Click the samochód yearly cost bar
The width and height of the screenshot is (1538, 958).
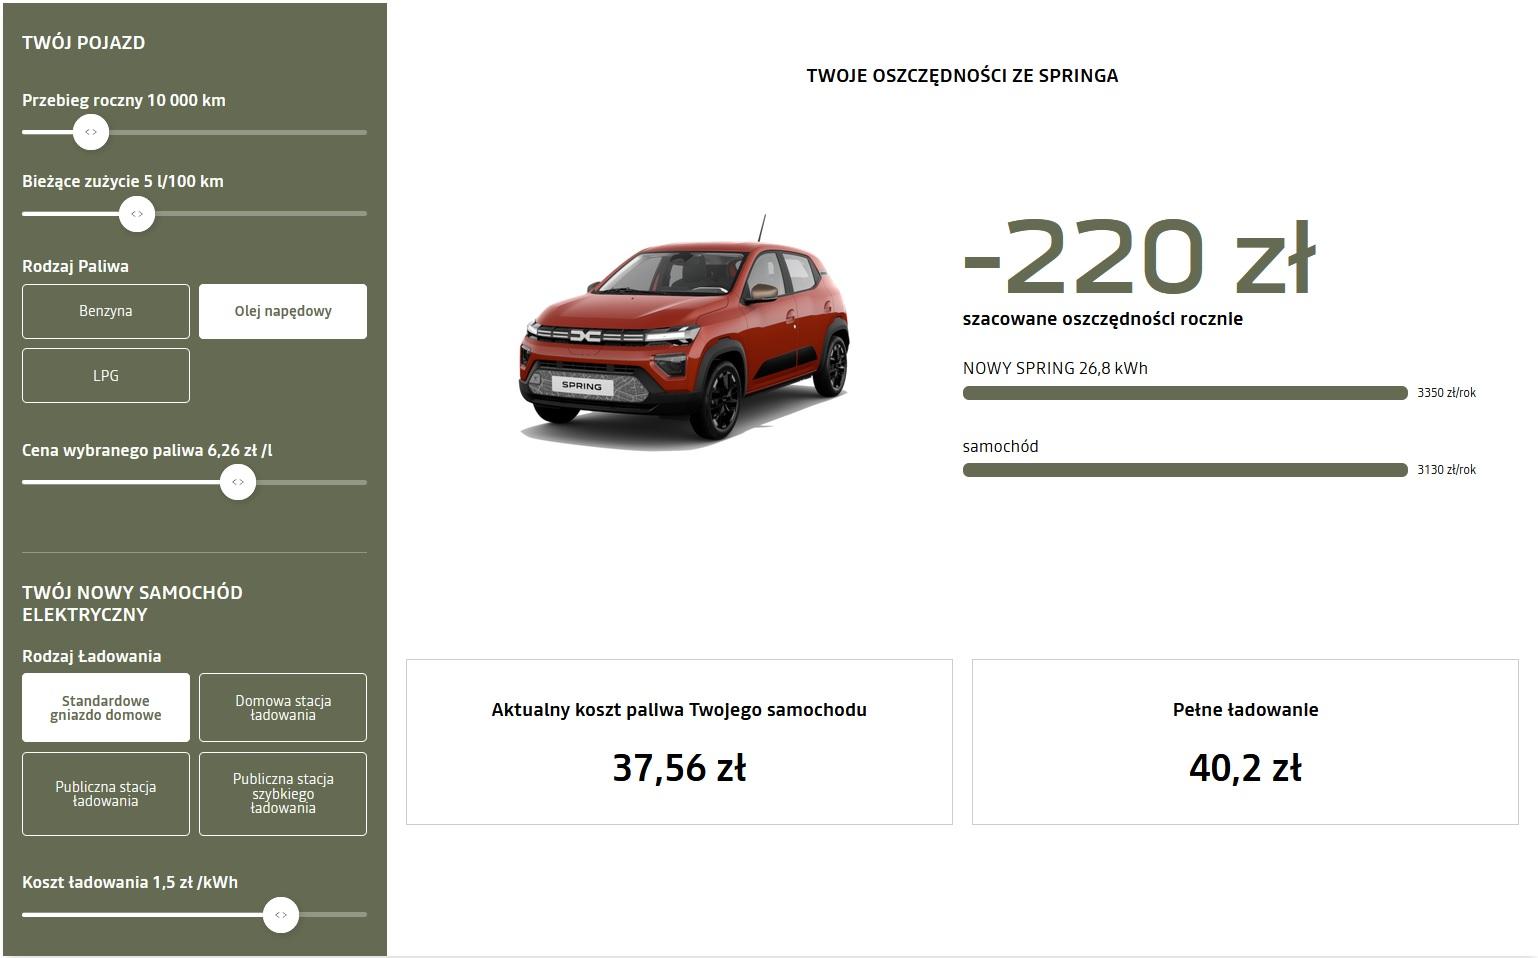point(1185,470)
